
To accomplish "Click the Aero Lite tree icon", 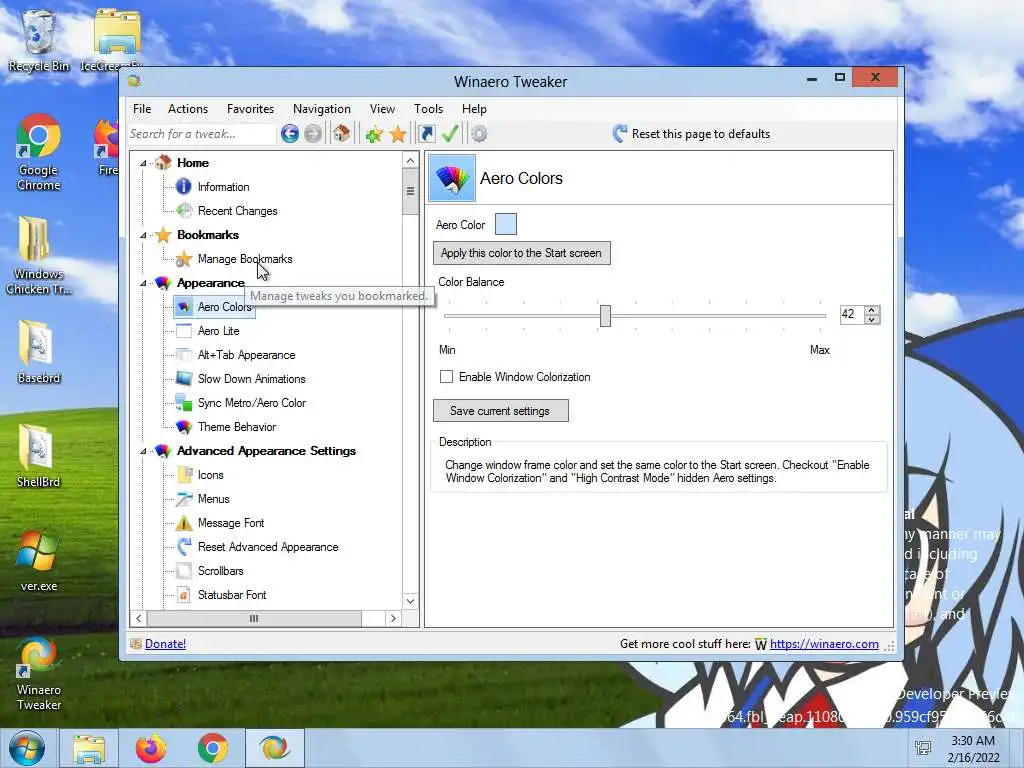I will pos(184,330).
